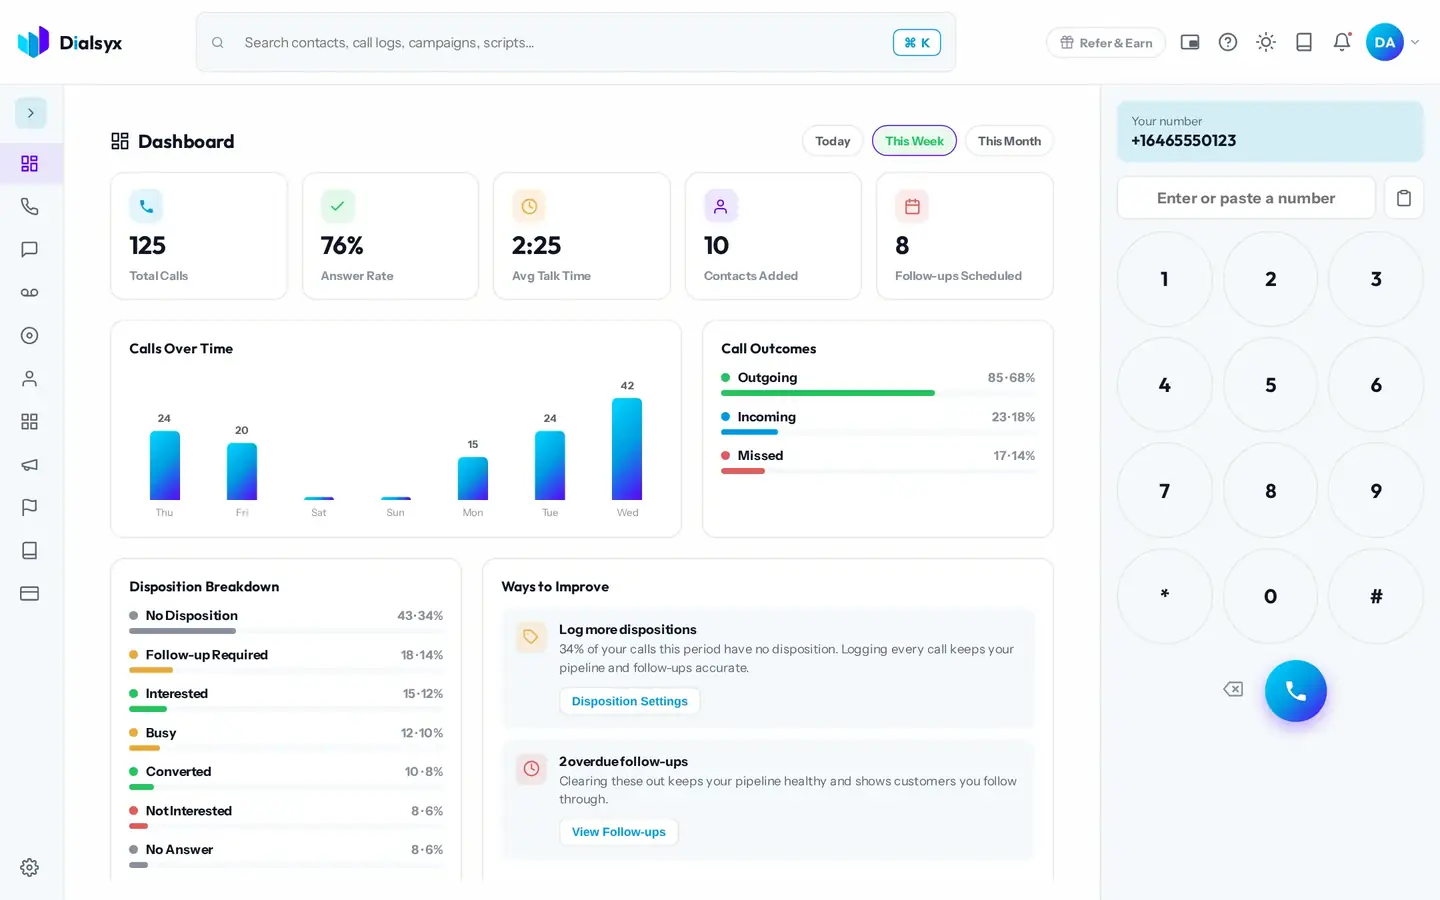Click the Refer & Earn button

pos(1106,42)
